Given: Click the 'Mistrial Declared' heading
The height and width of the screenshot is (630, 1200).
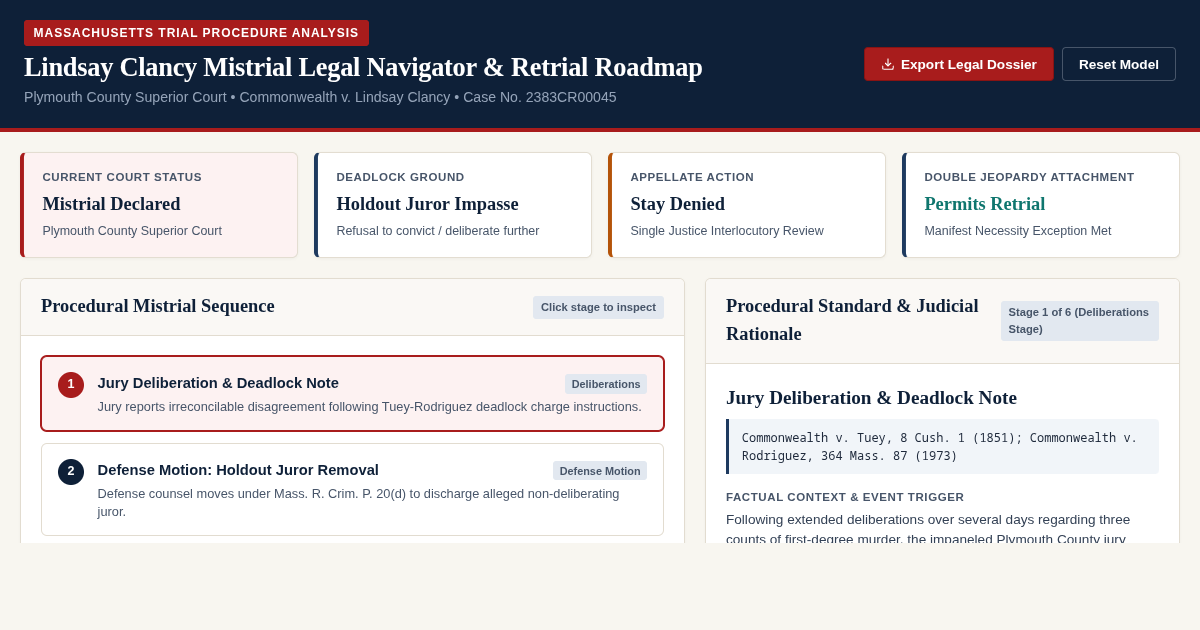Looking at the screenshot, I should tap(111, 204).
